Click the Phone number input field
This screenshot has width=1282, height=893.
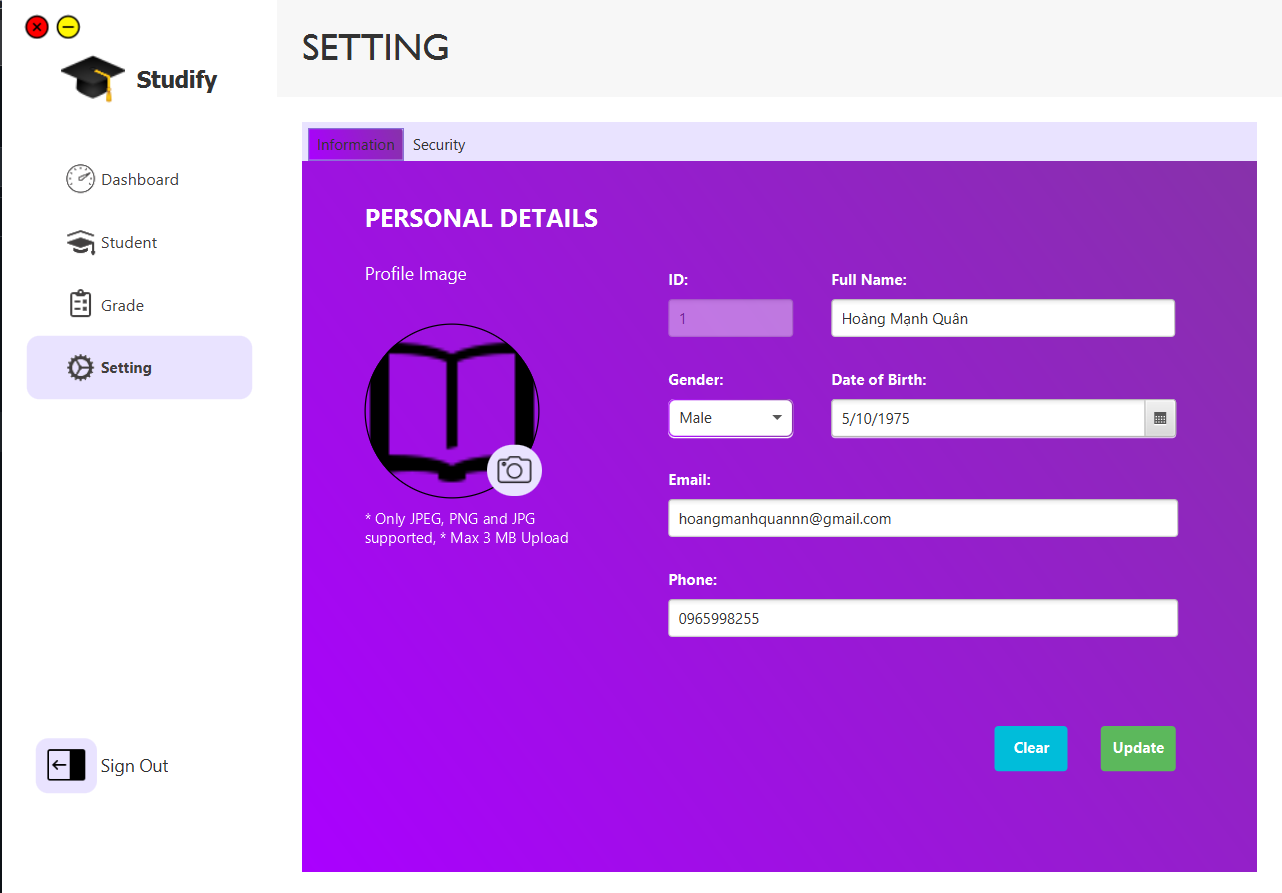click(x=923, y=618)
